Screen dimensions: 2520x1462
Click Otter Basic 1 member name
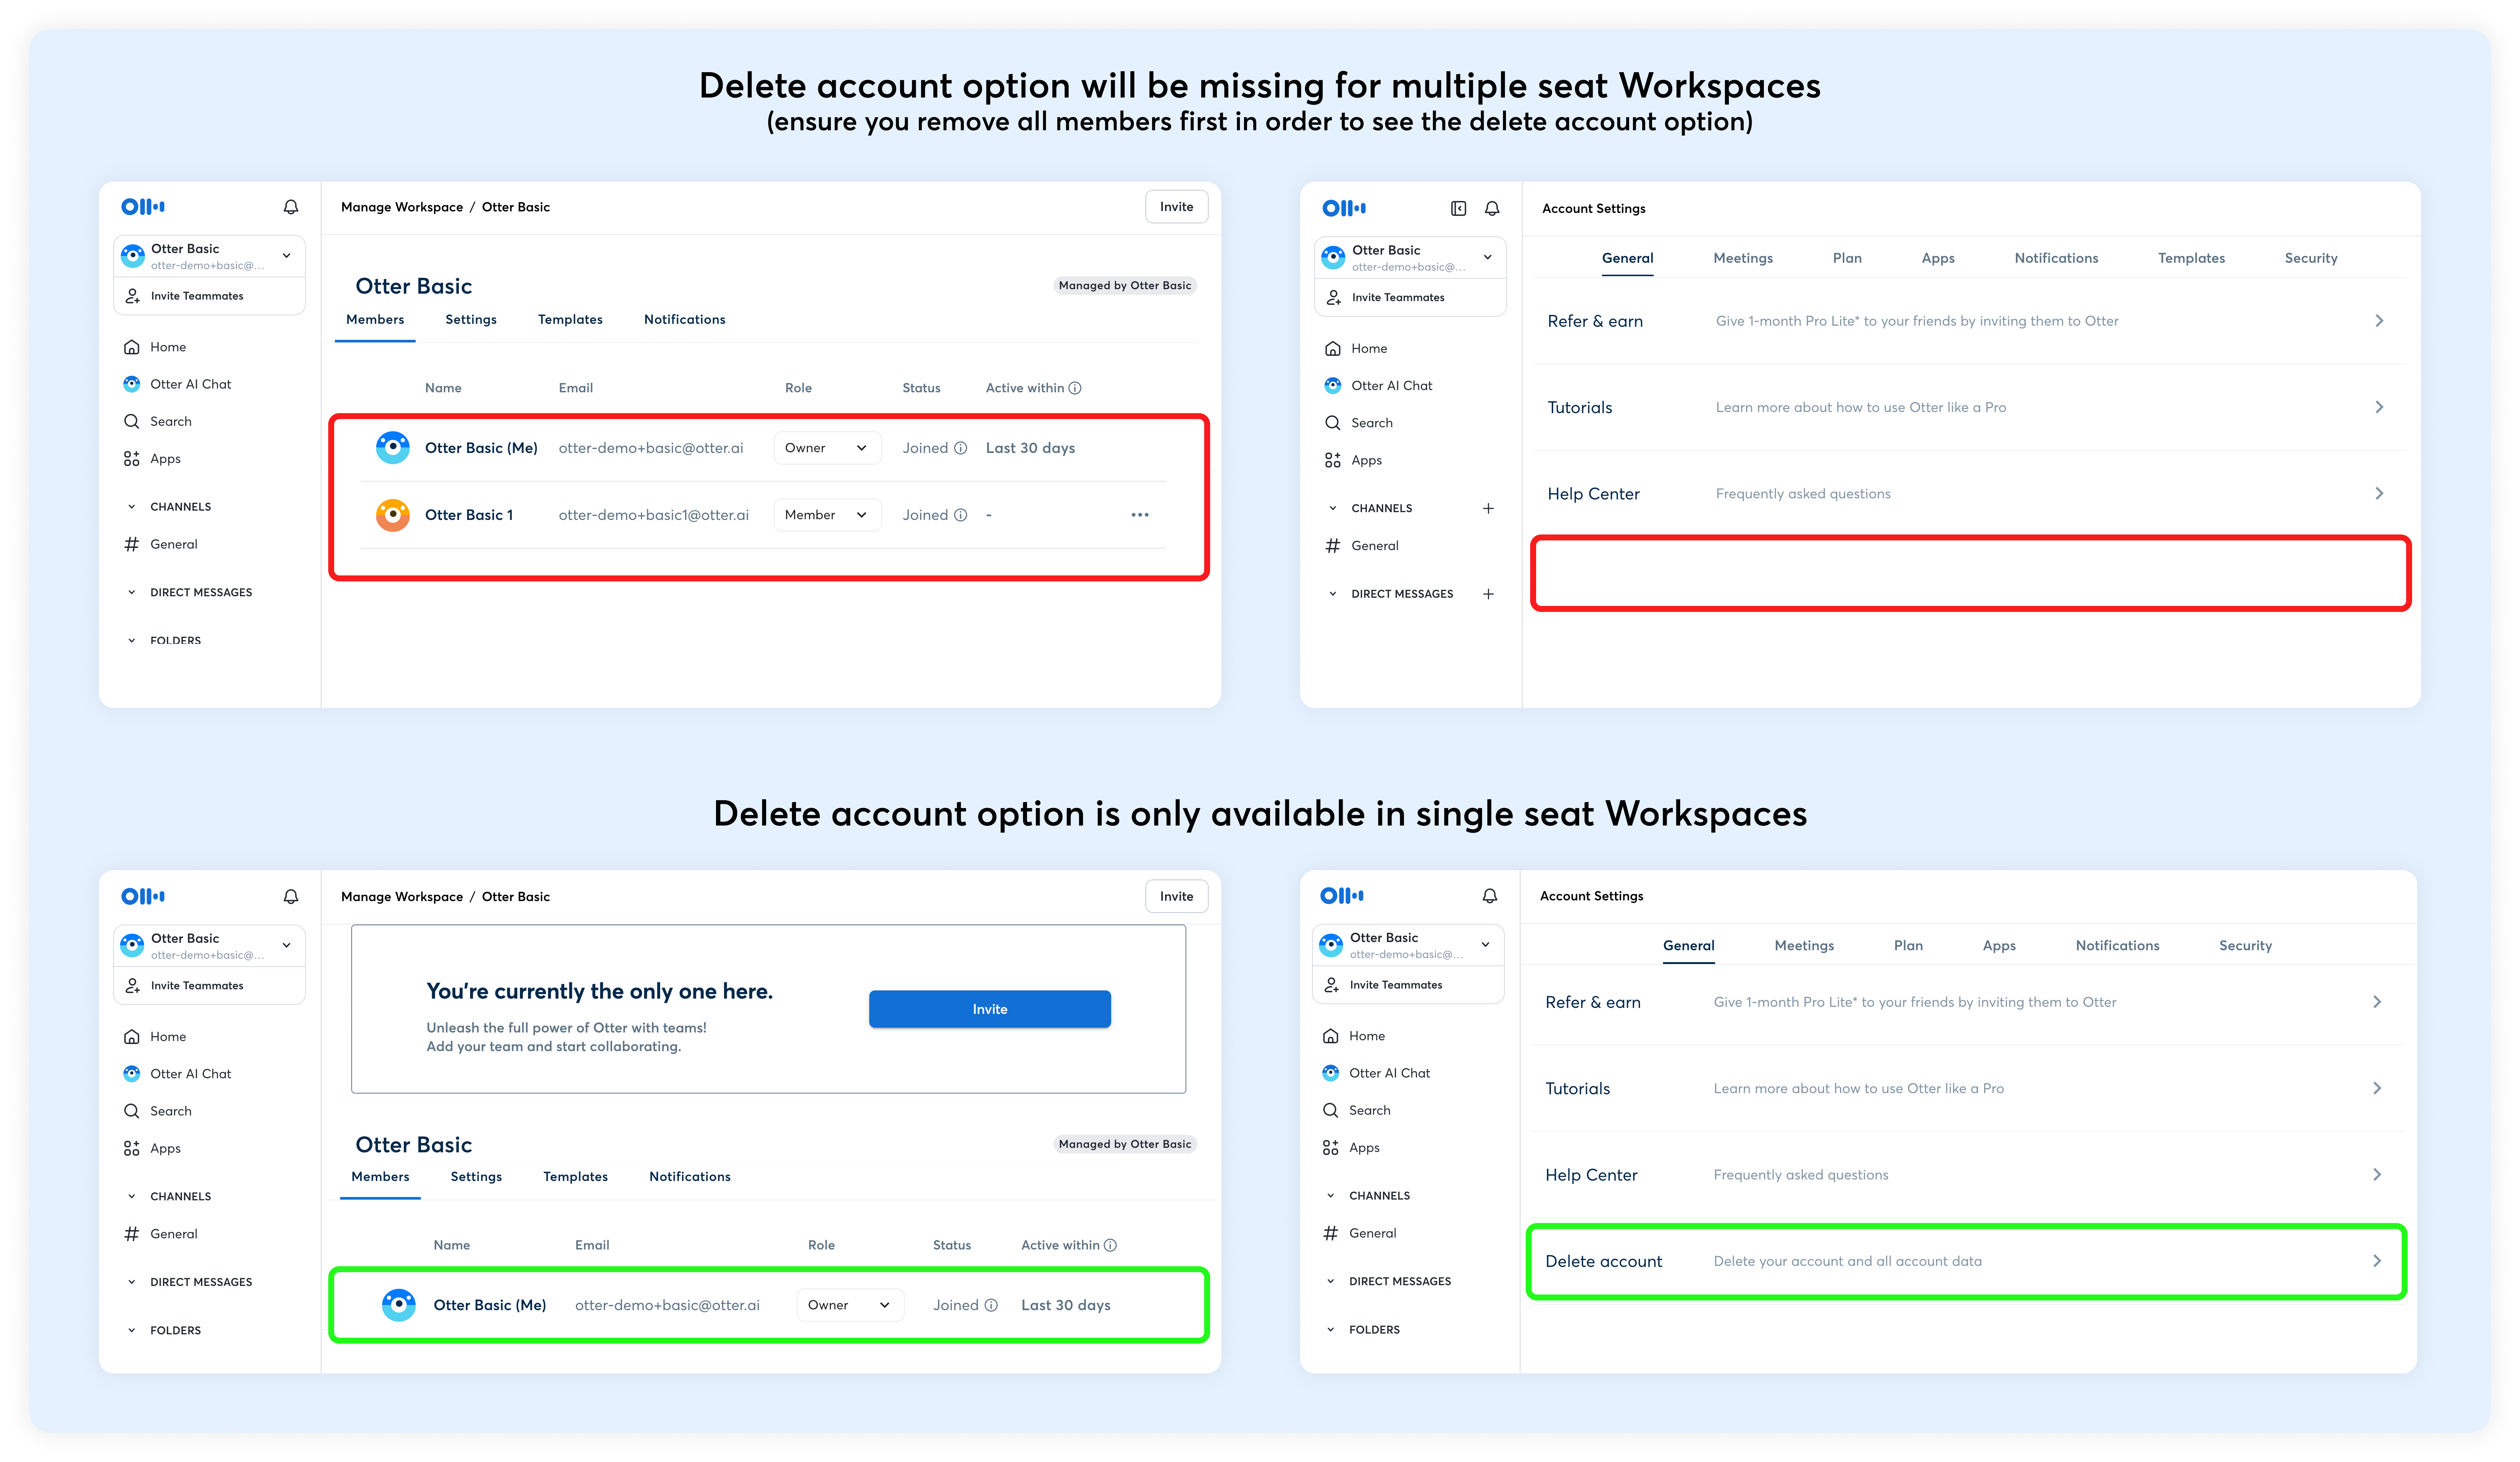click(469, 515)
